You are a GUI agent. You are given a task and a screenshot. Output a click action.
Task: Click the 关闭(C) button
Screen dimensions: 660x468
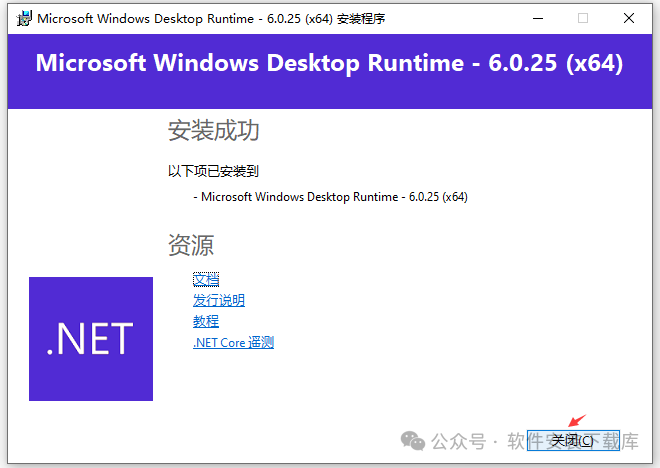point(573,440)
